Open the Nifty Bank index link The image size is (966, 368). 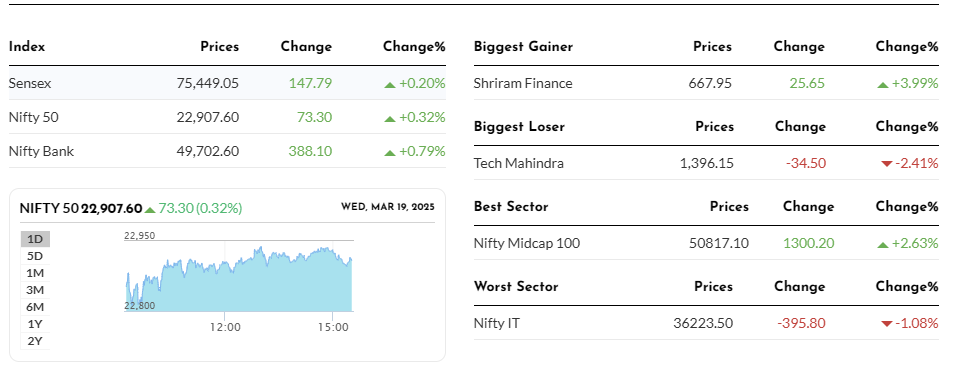tap(41, 151)
